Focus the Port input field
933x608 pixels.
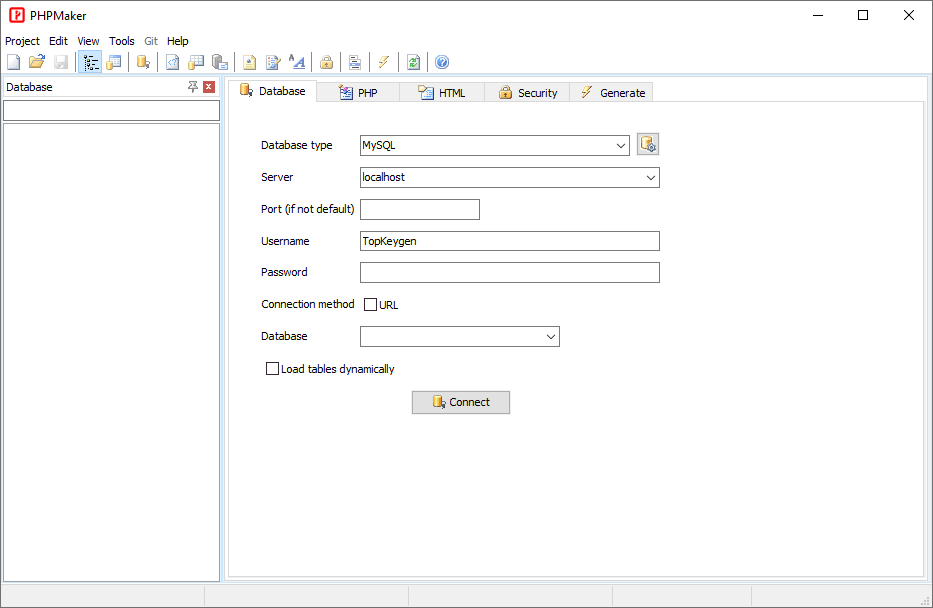(420, 209)
